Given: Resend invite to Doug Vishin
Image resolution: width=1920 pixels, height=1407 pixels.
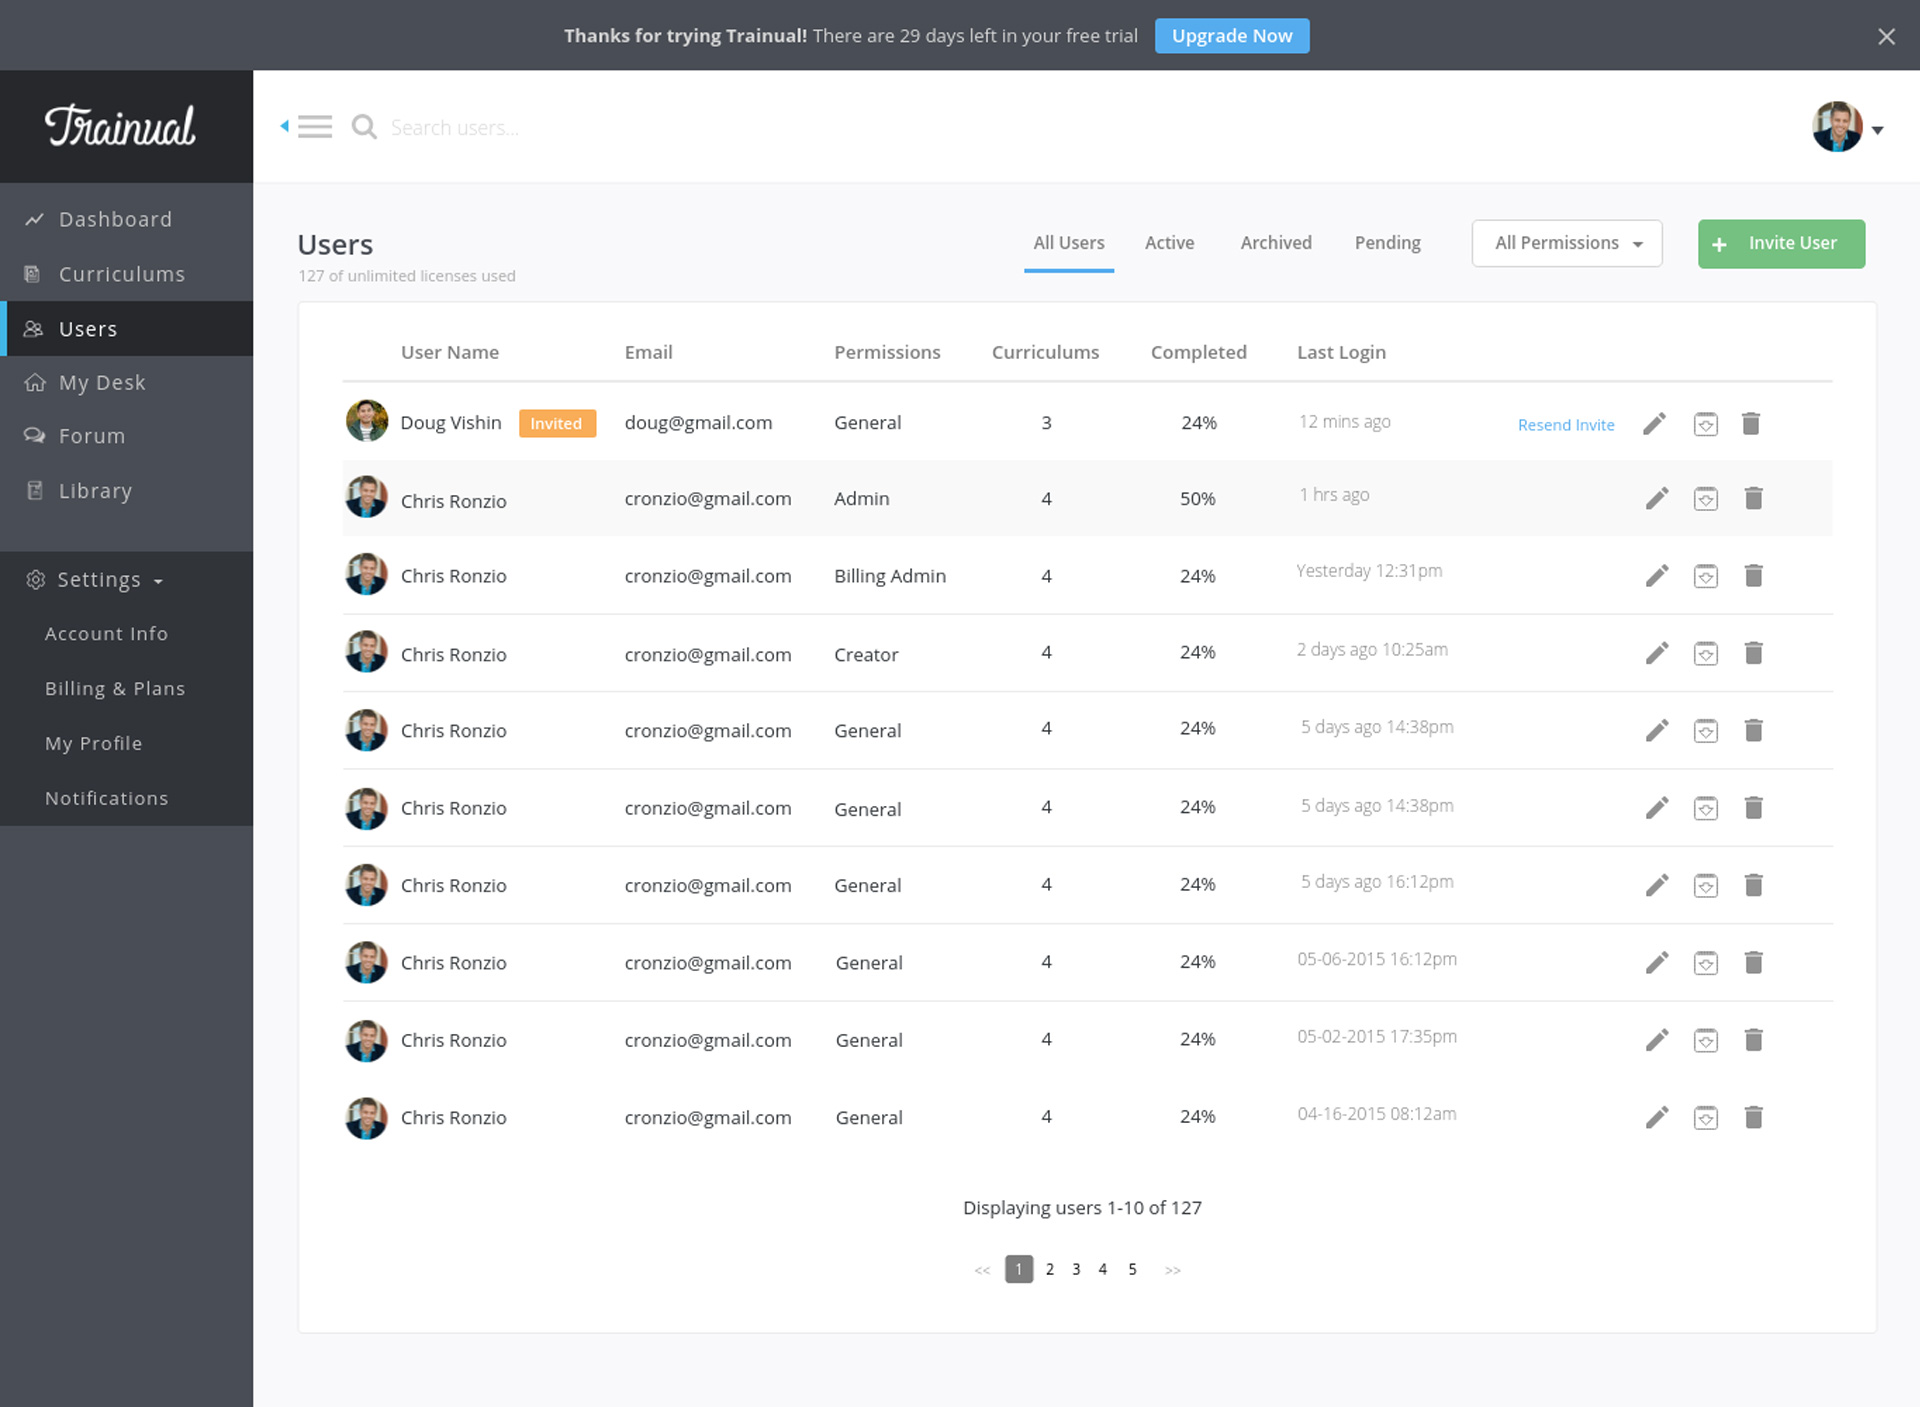Looking at the screenshot, I should tap(1566, 425).
